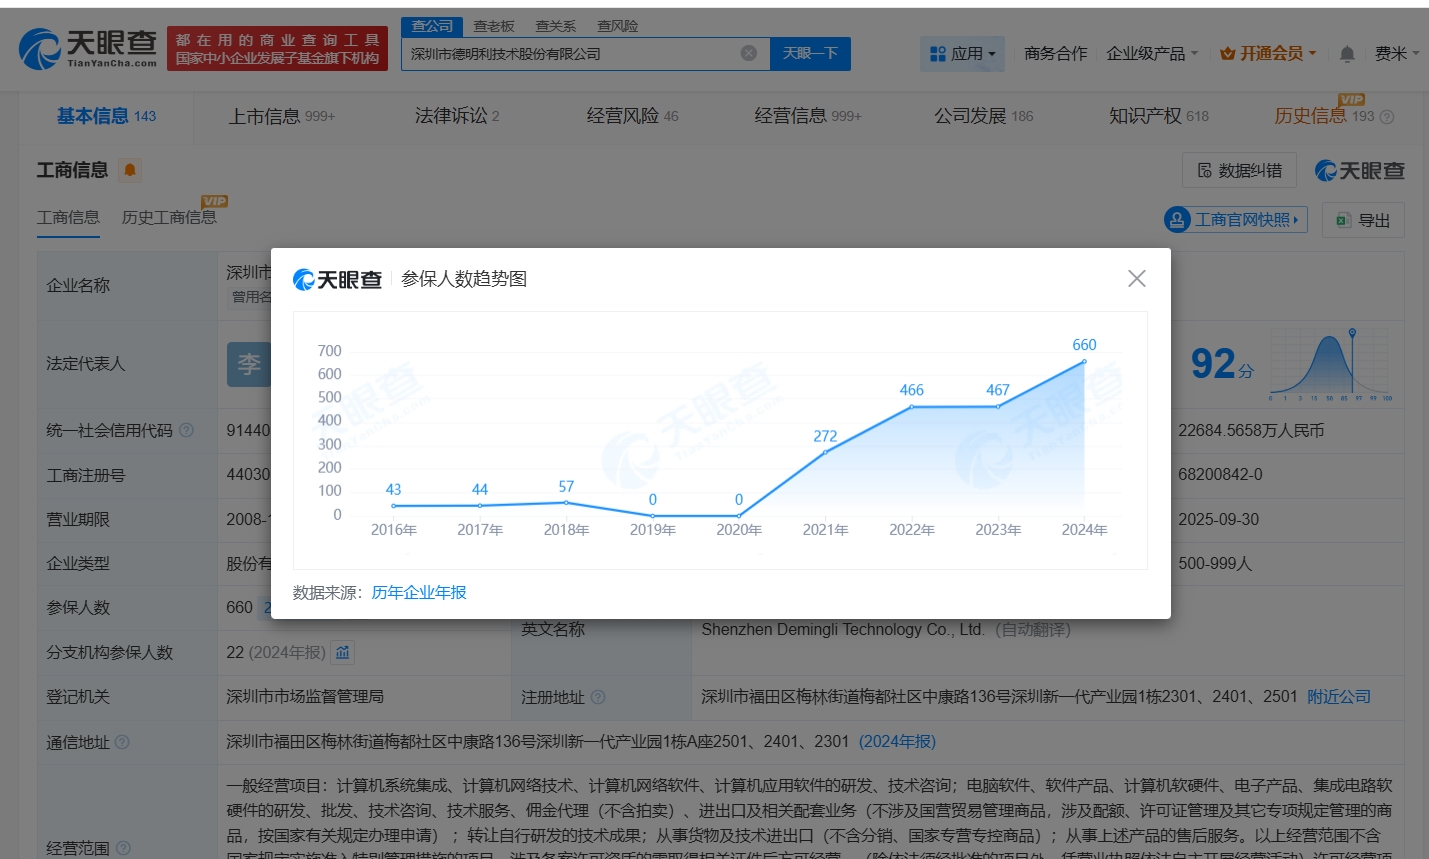The image size is (1429, 859).
Task: Click the red 都在用的商业查询工具 banner
Action: click(x=277, y=48)
